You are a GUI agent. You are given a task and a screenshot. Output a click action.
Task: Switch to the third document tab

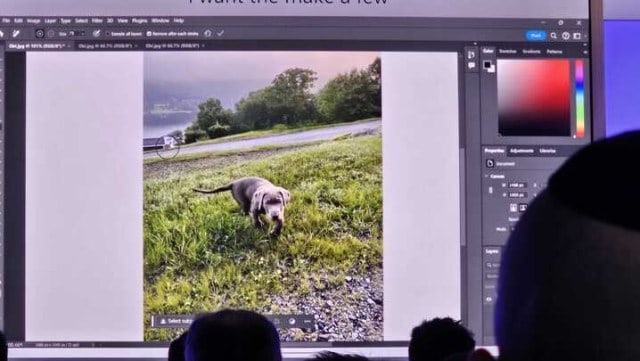click(172, 46)
